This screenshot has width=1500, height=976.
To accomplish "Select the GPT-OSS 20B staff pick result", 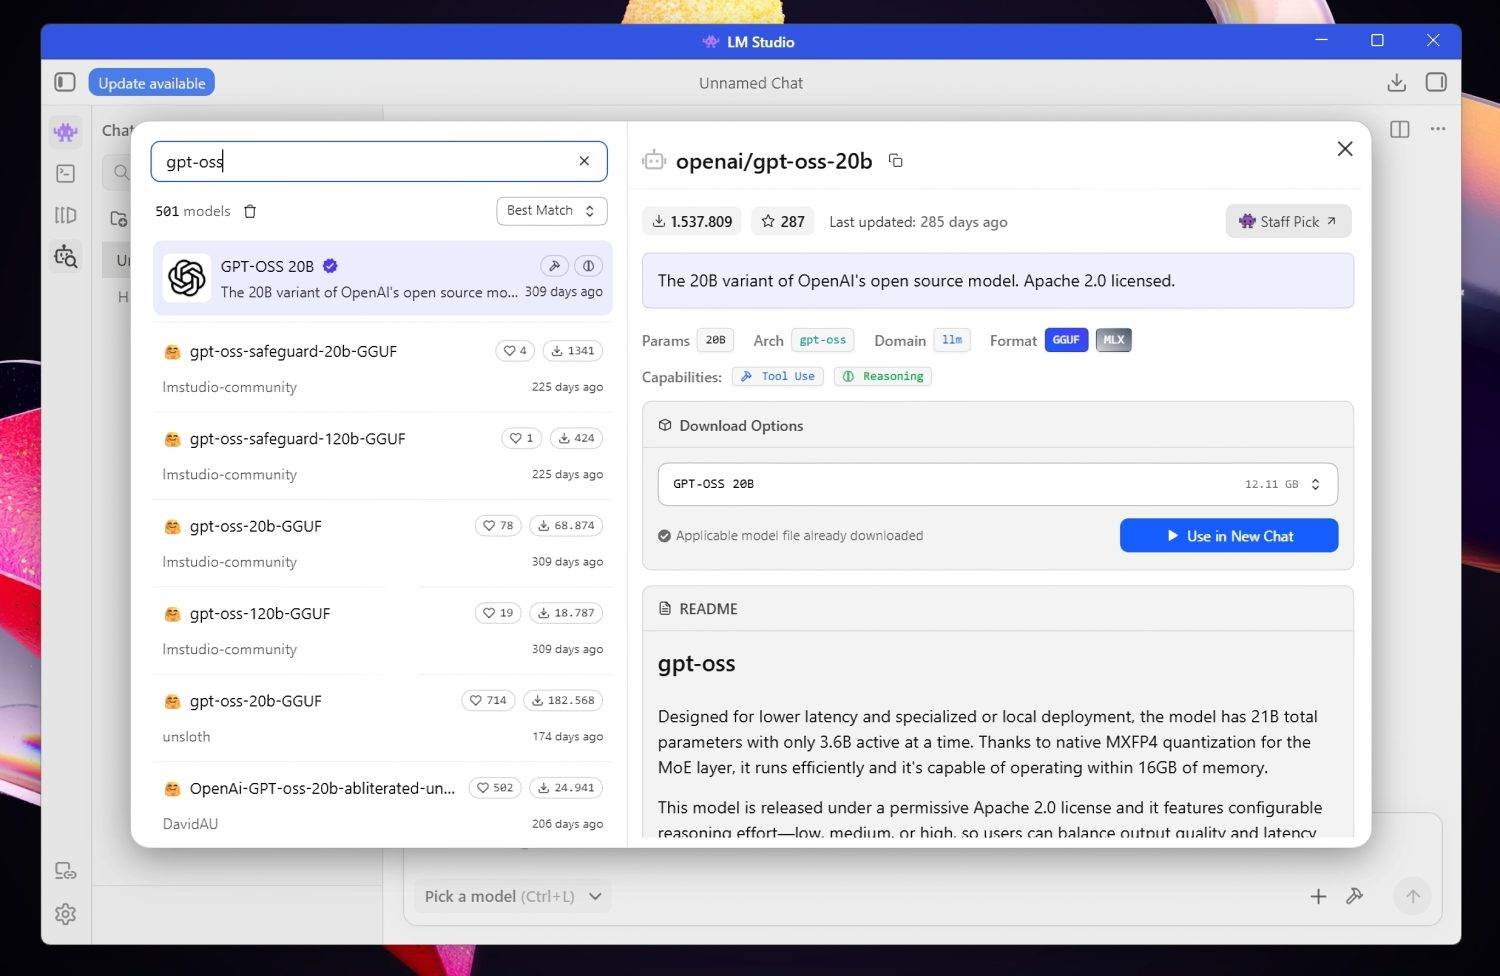I will click(x=382, y=278).
